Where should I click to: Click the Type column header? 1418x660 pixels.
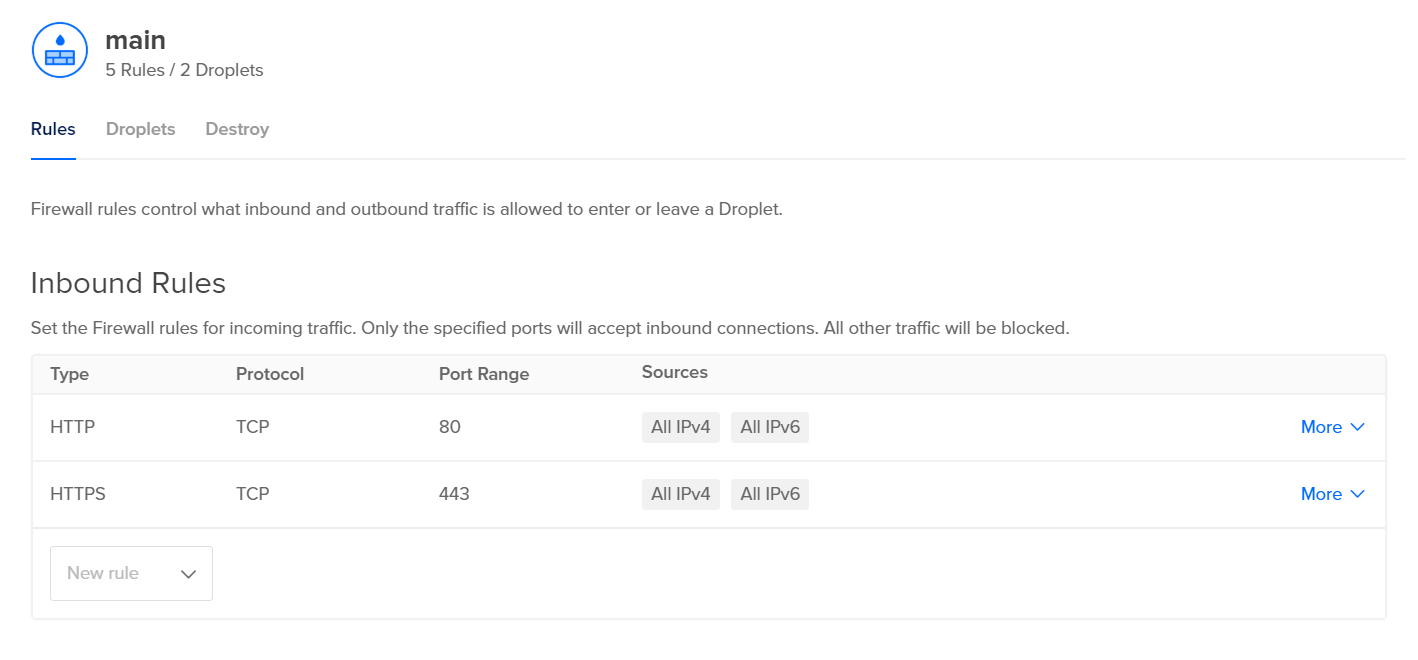tap(69, 374)
